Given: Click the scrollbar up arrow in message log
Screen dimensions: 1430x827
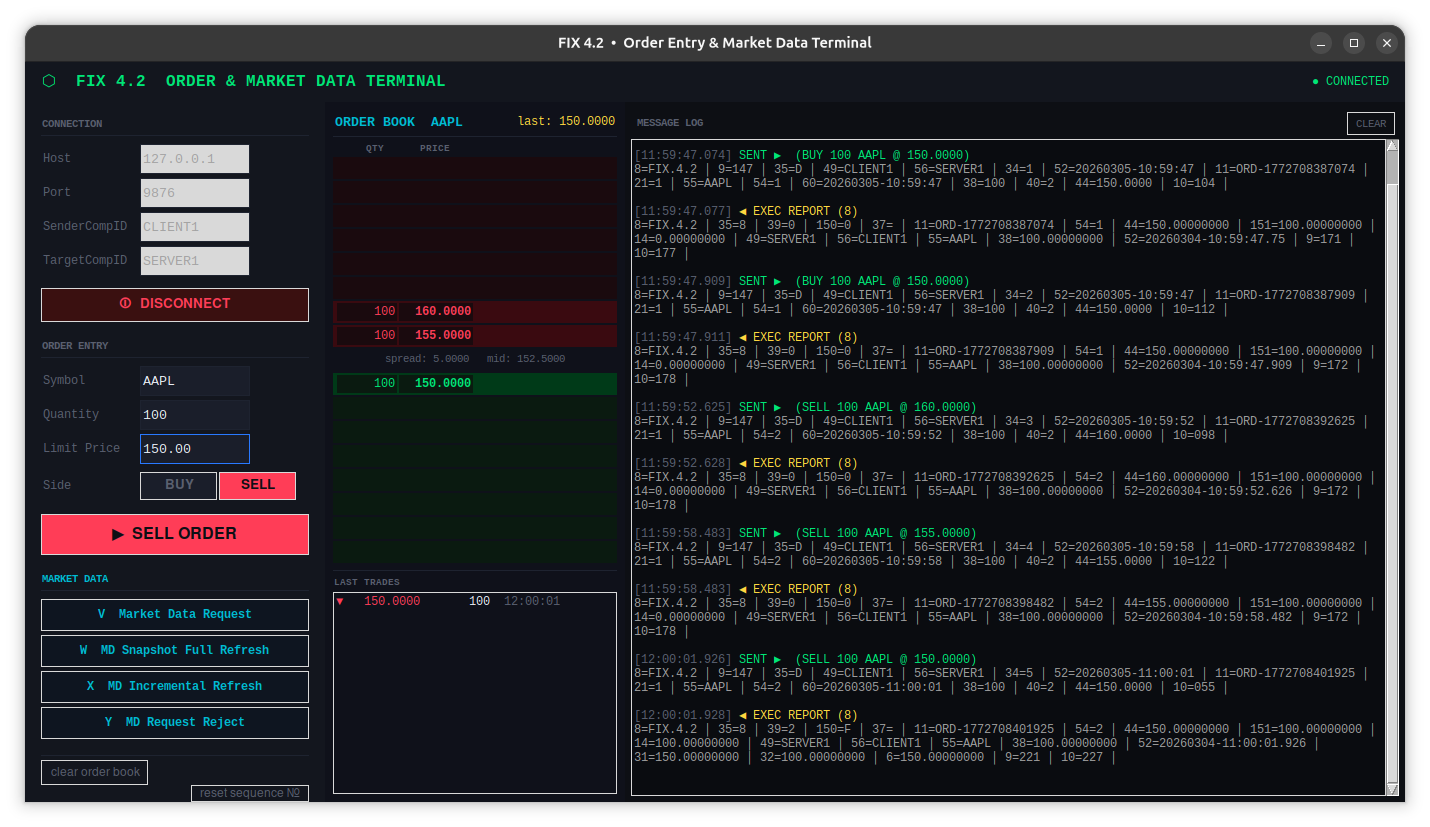Looking at the screenshot, I should click(x=1392, y=147).
